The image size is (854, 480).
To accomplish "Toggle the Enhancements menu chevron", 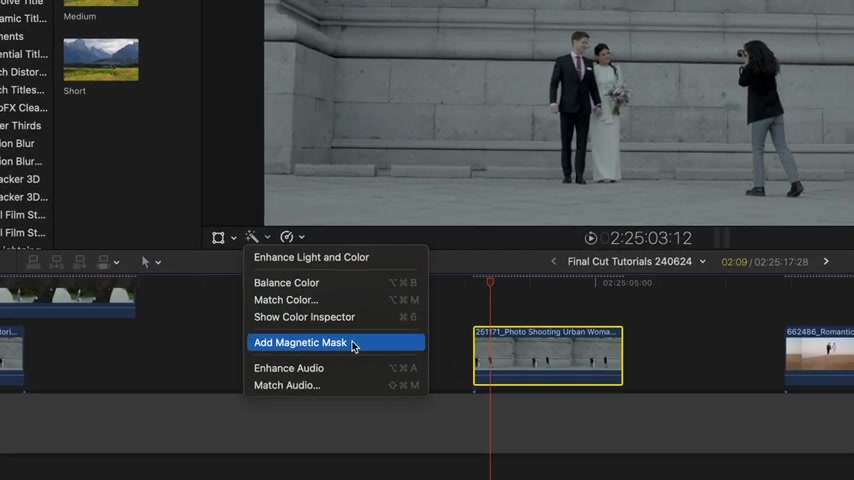I will click(x=267, y=238).
